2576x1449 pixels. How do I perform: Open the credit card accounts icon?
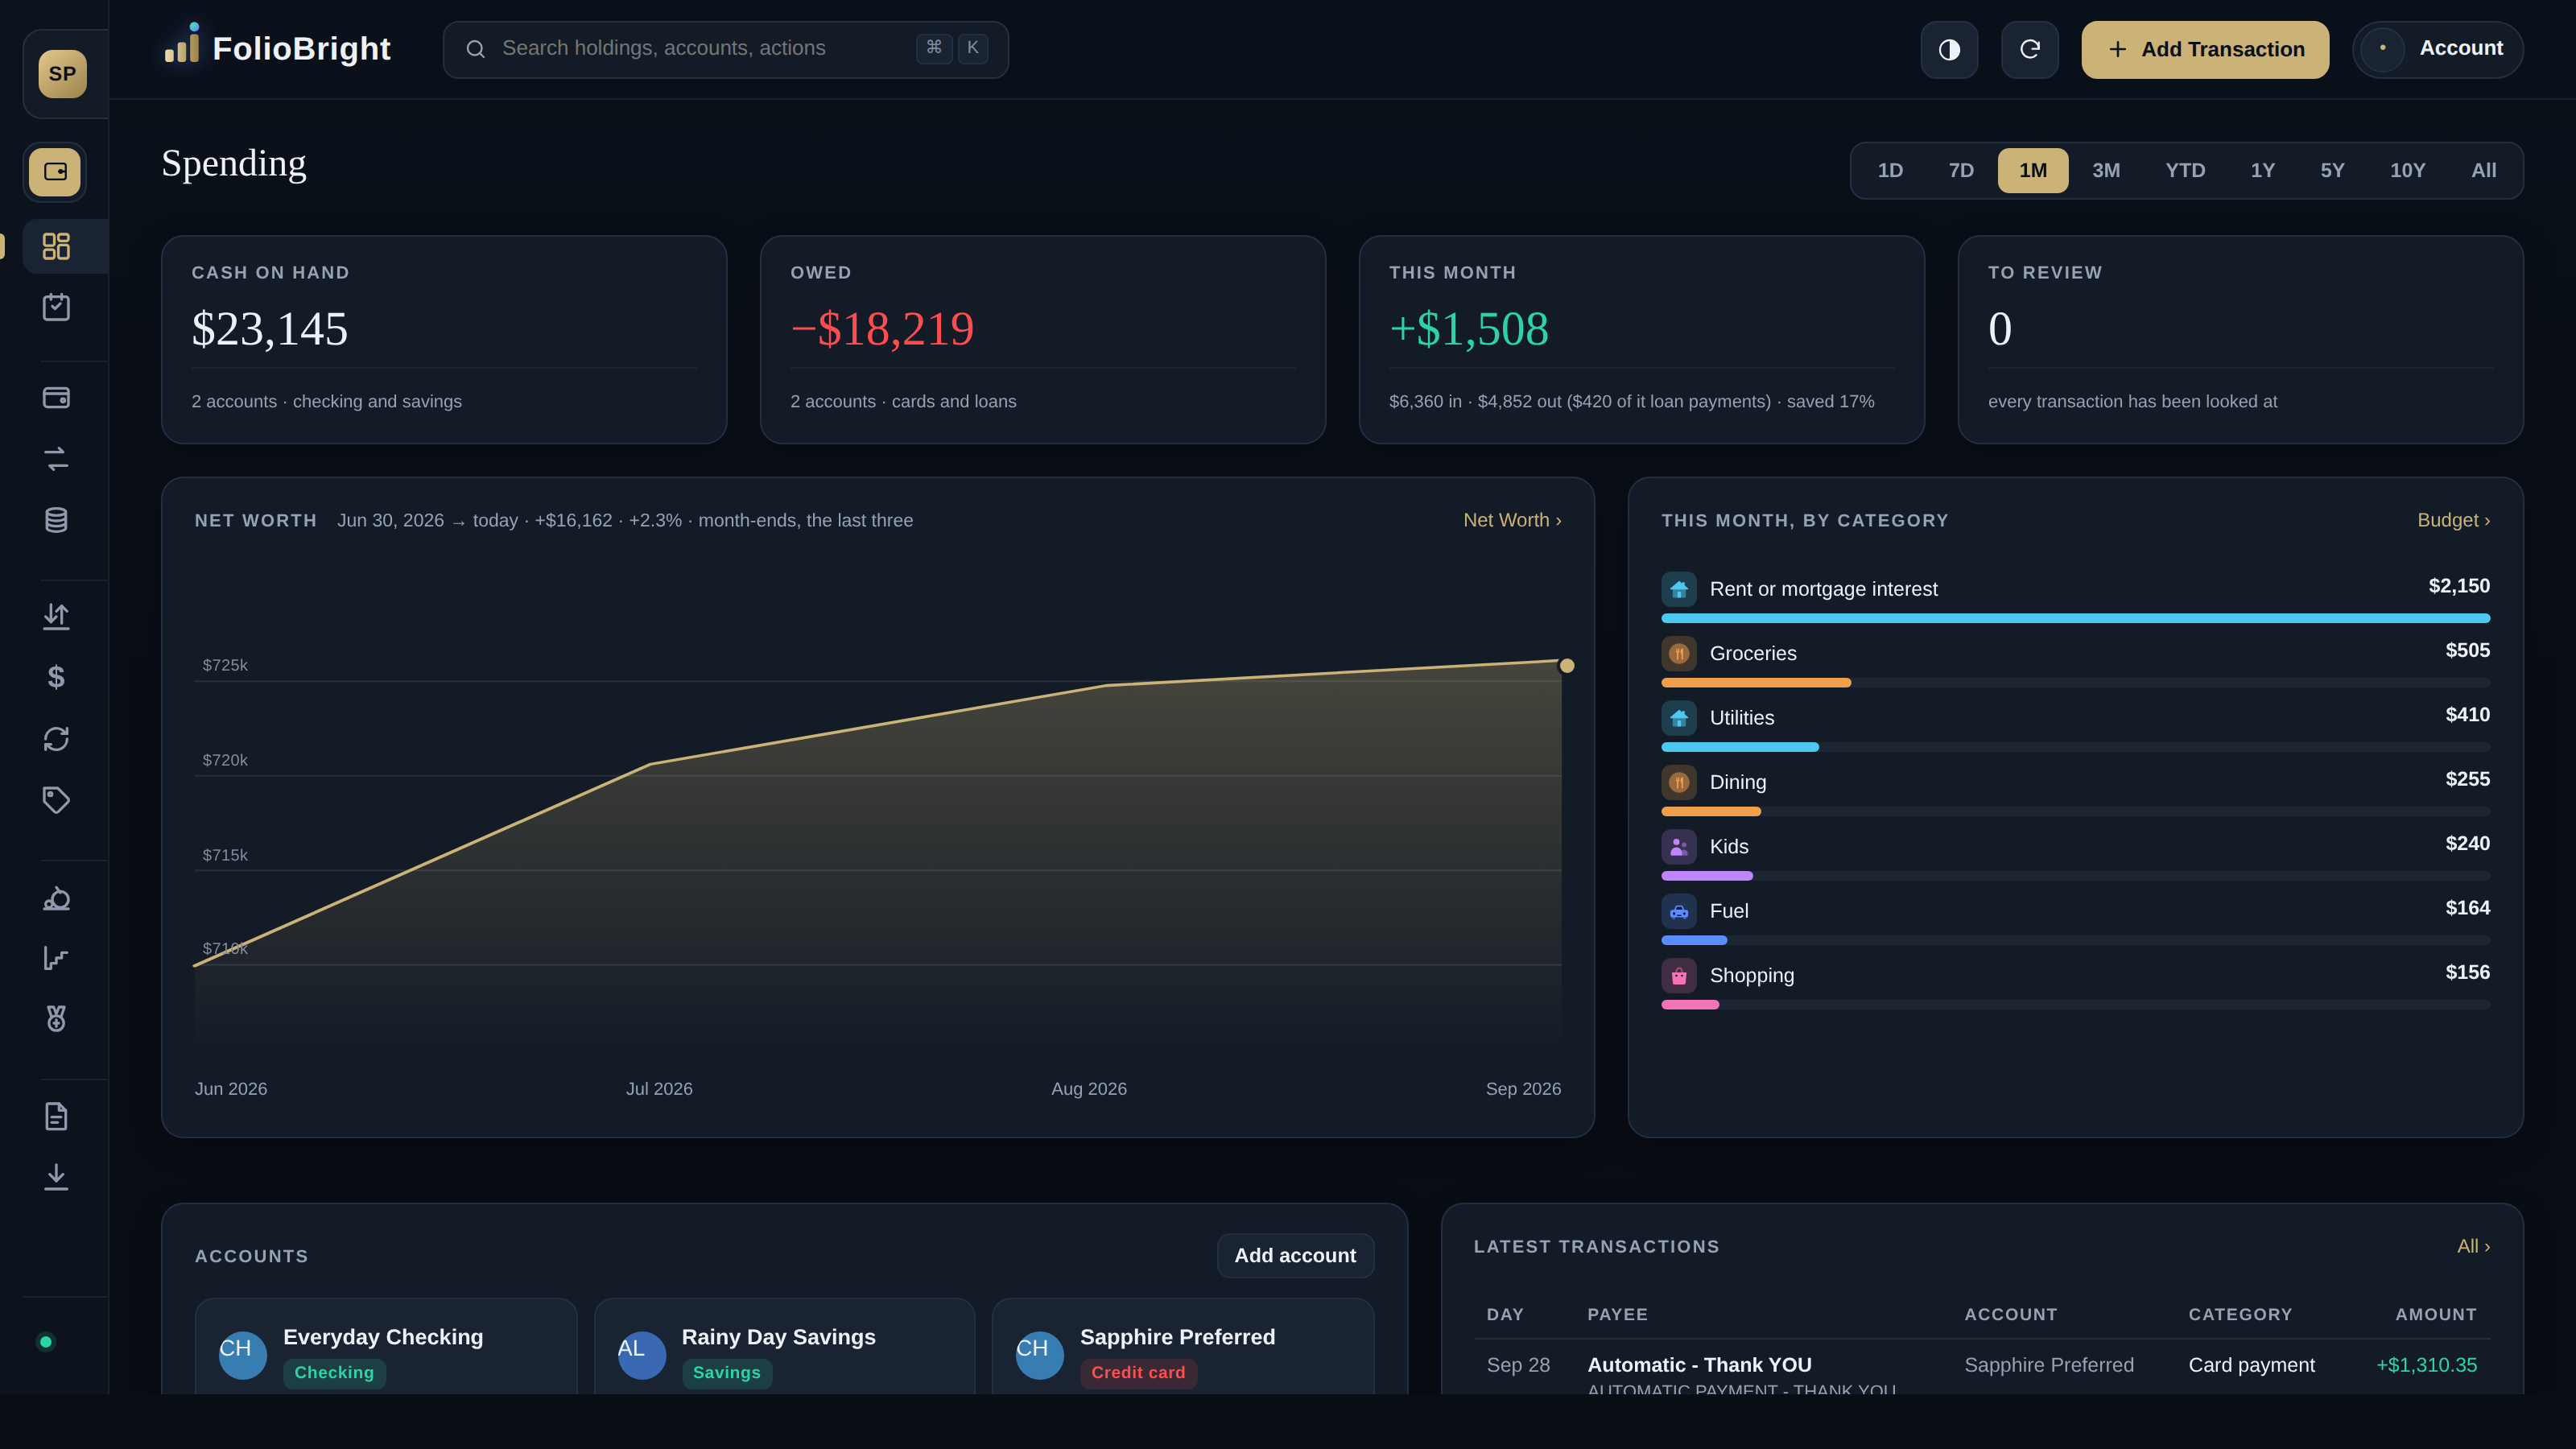click(x=56, y=398)
